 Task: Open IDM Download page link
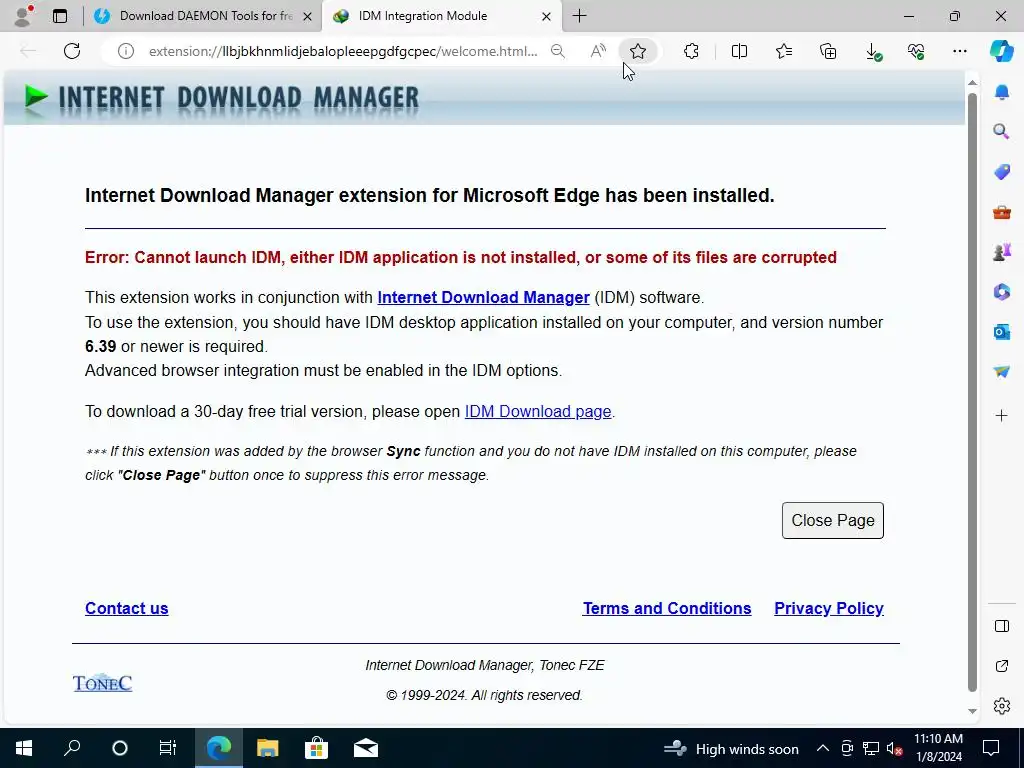537,411
